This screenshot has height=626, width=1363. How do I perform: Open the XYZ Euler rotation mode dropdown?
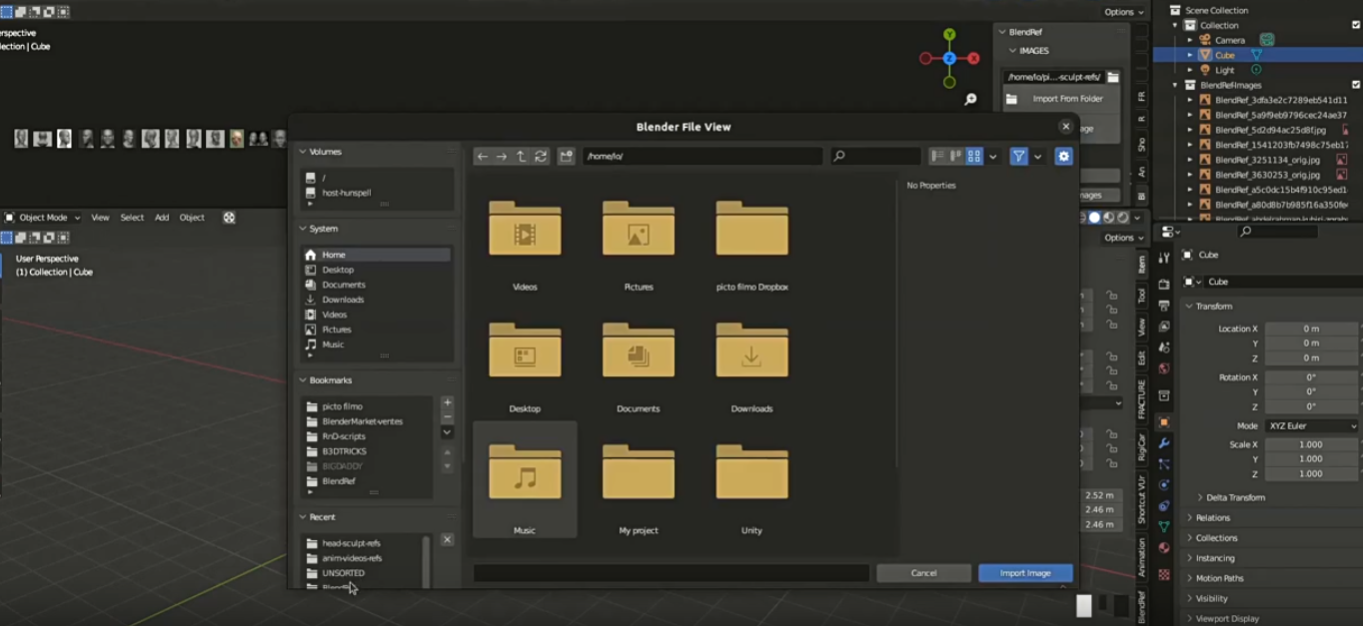(1312, 426)
